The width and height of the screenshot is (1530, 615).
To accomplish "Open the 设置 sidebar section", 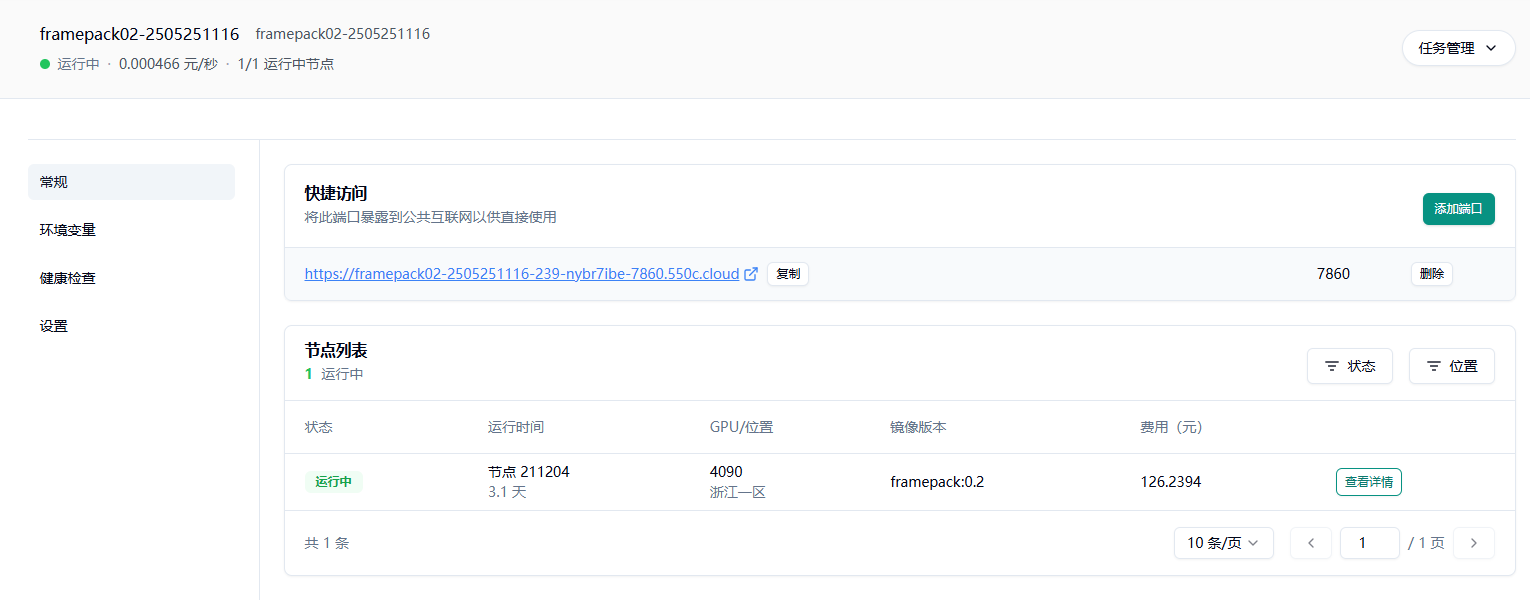I will point(54,326).
